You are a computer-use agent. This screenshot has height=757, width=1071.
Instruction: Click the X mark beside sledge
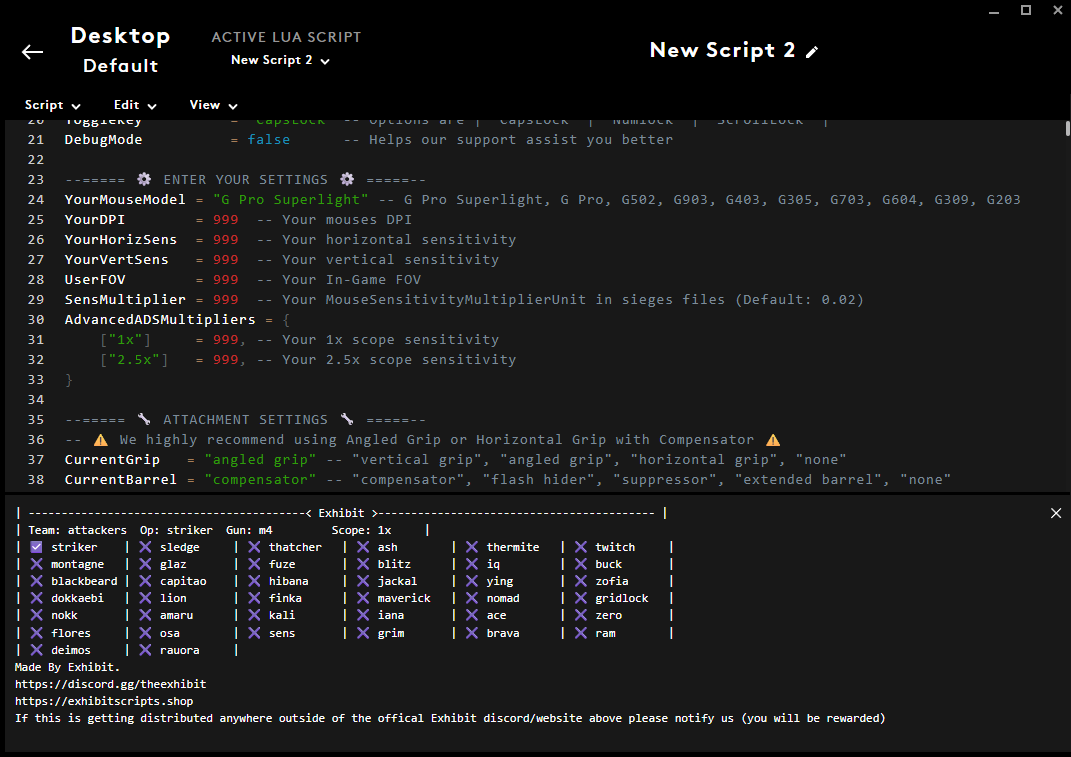pyautogui.click(x=145, y=547)
